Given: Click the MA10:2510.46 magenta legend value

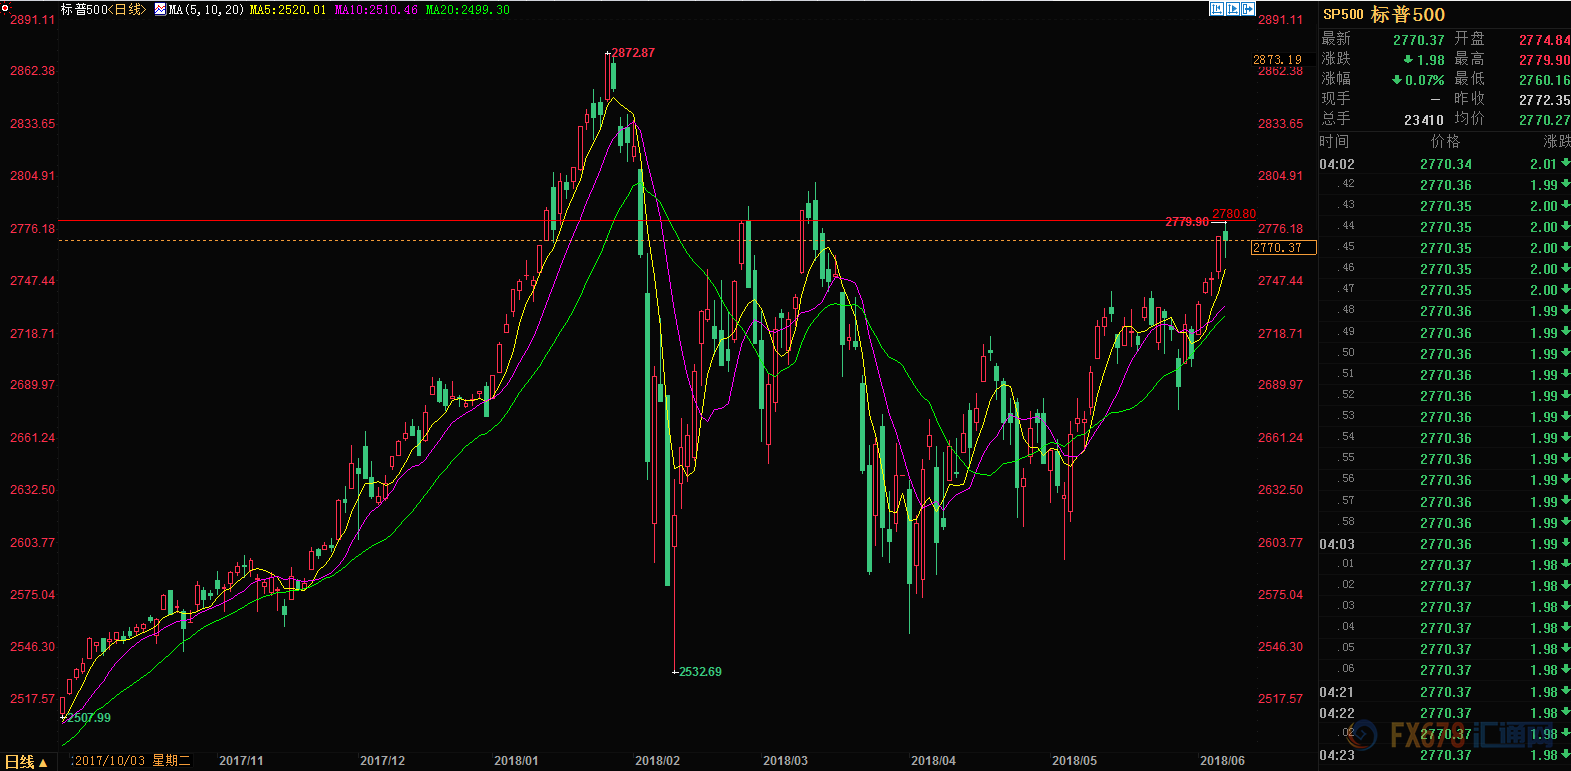Looking at the screenshot, I should click(376, 9).
